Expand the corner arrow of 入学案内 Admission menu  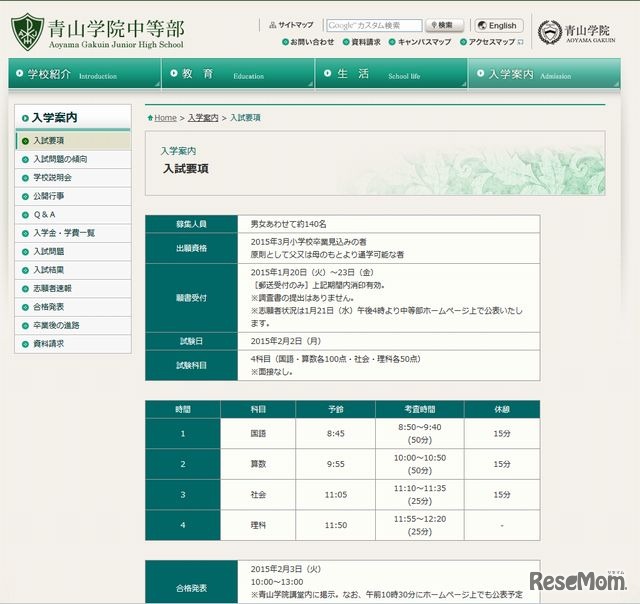(616, 84)
